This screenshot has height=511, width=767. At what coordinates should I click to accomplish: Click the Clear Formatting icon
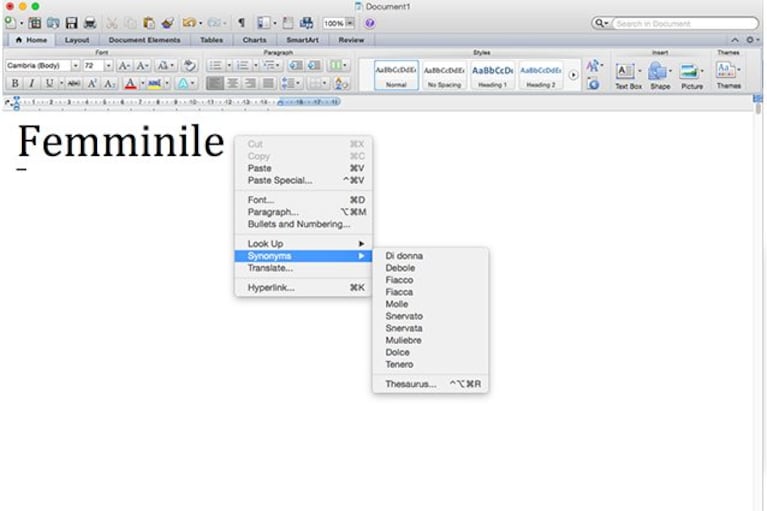tap(189, 66)
